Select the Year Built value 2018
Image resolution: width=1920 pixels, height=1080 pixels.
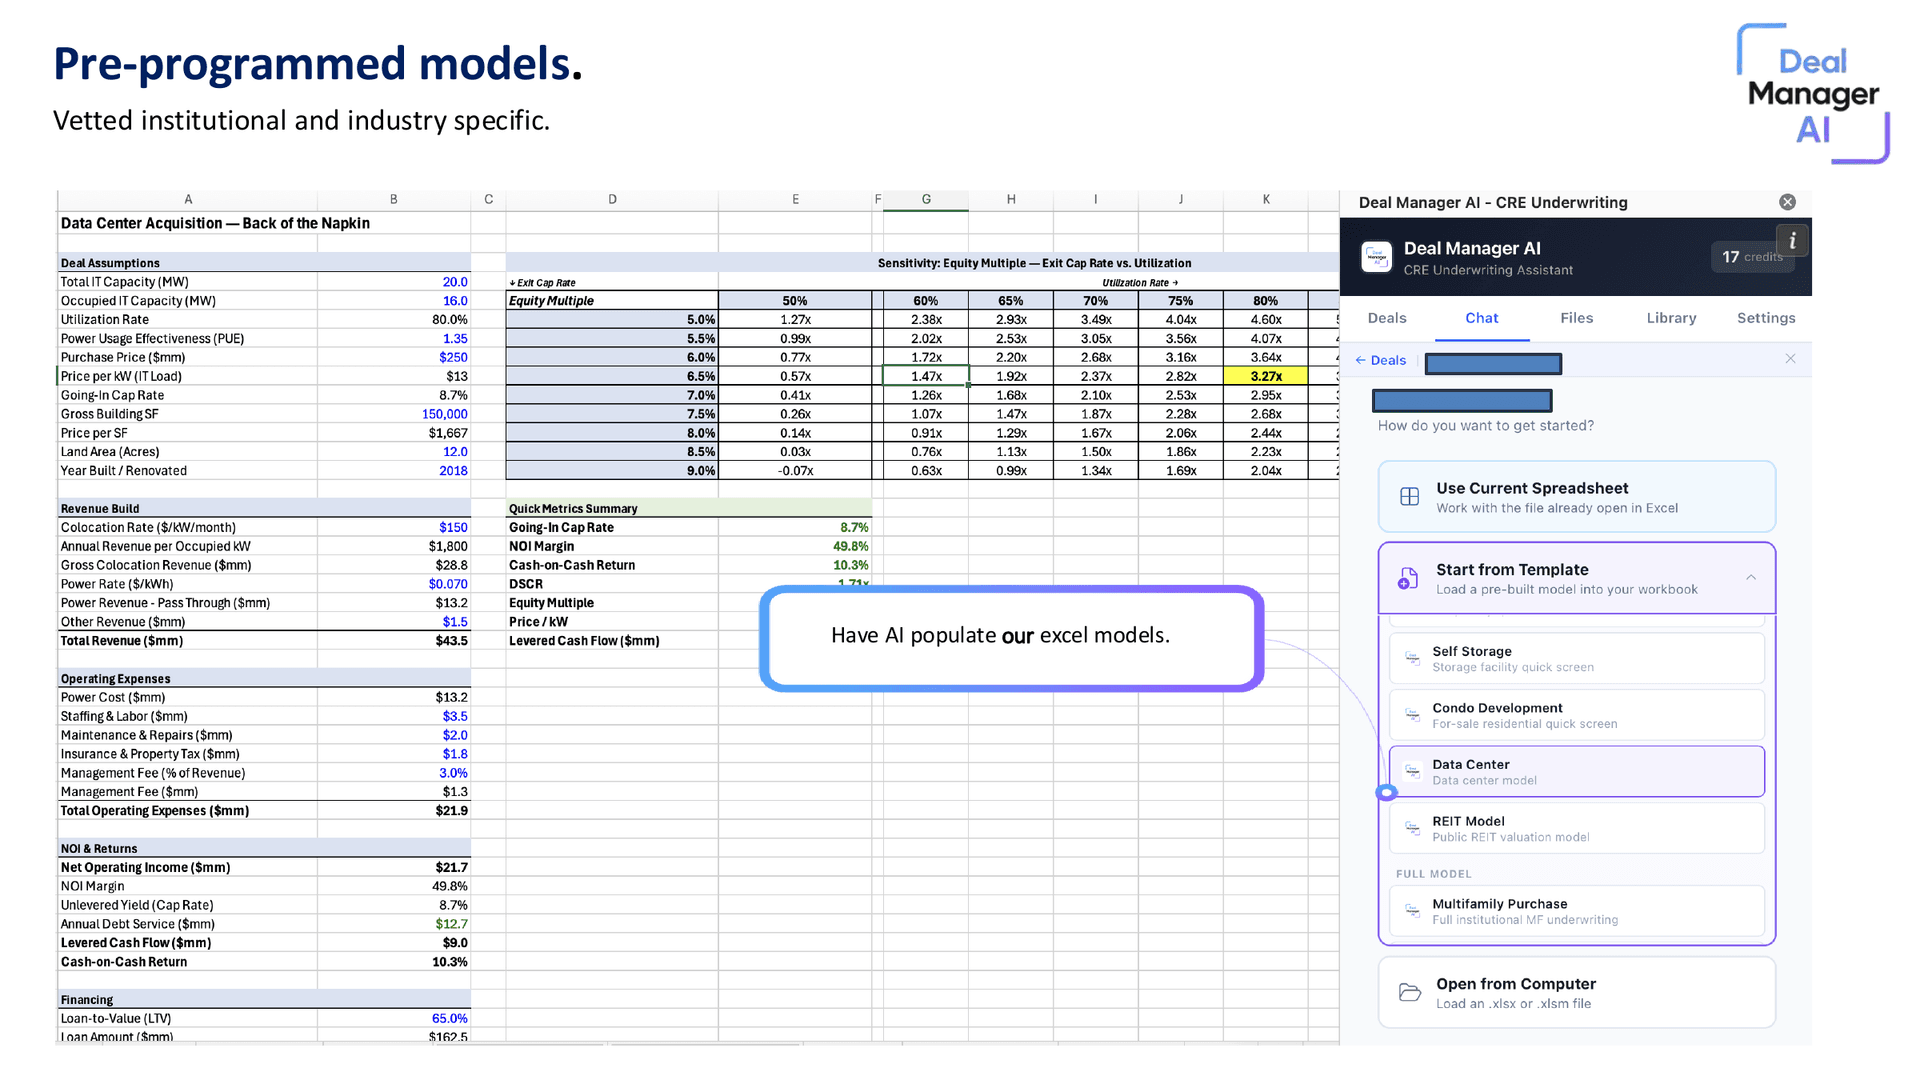point(394,471)
